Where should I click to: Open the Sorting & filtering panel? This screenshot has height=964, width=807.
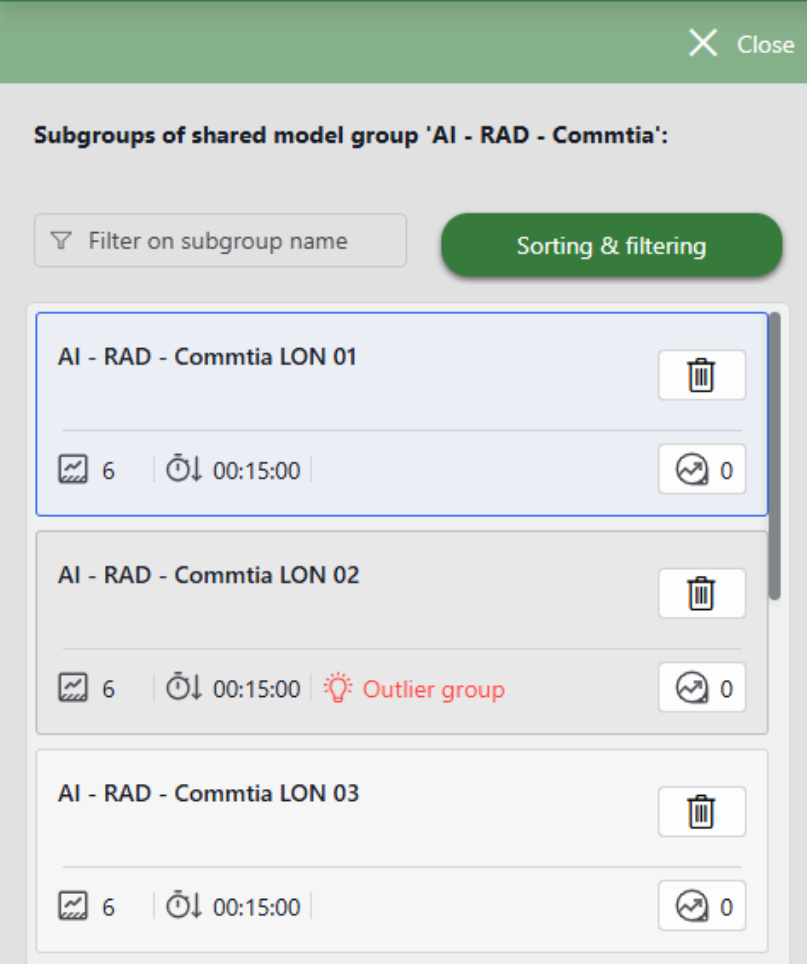point(610,245)
